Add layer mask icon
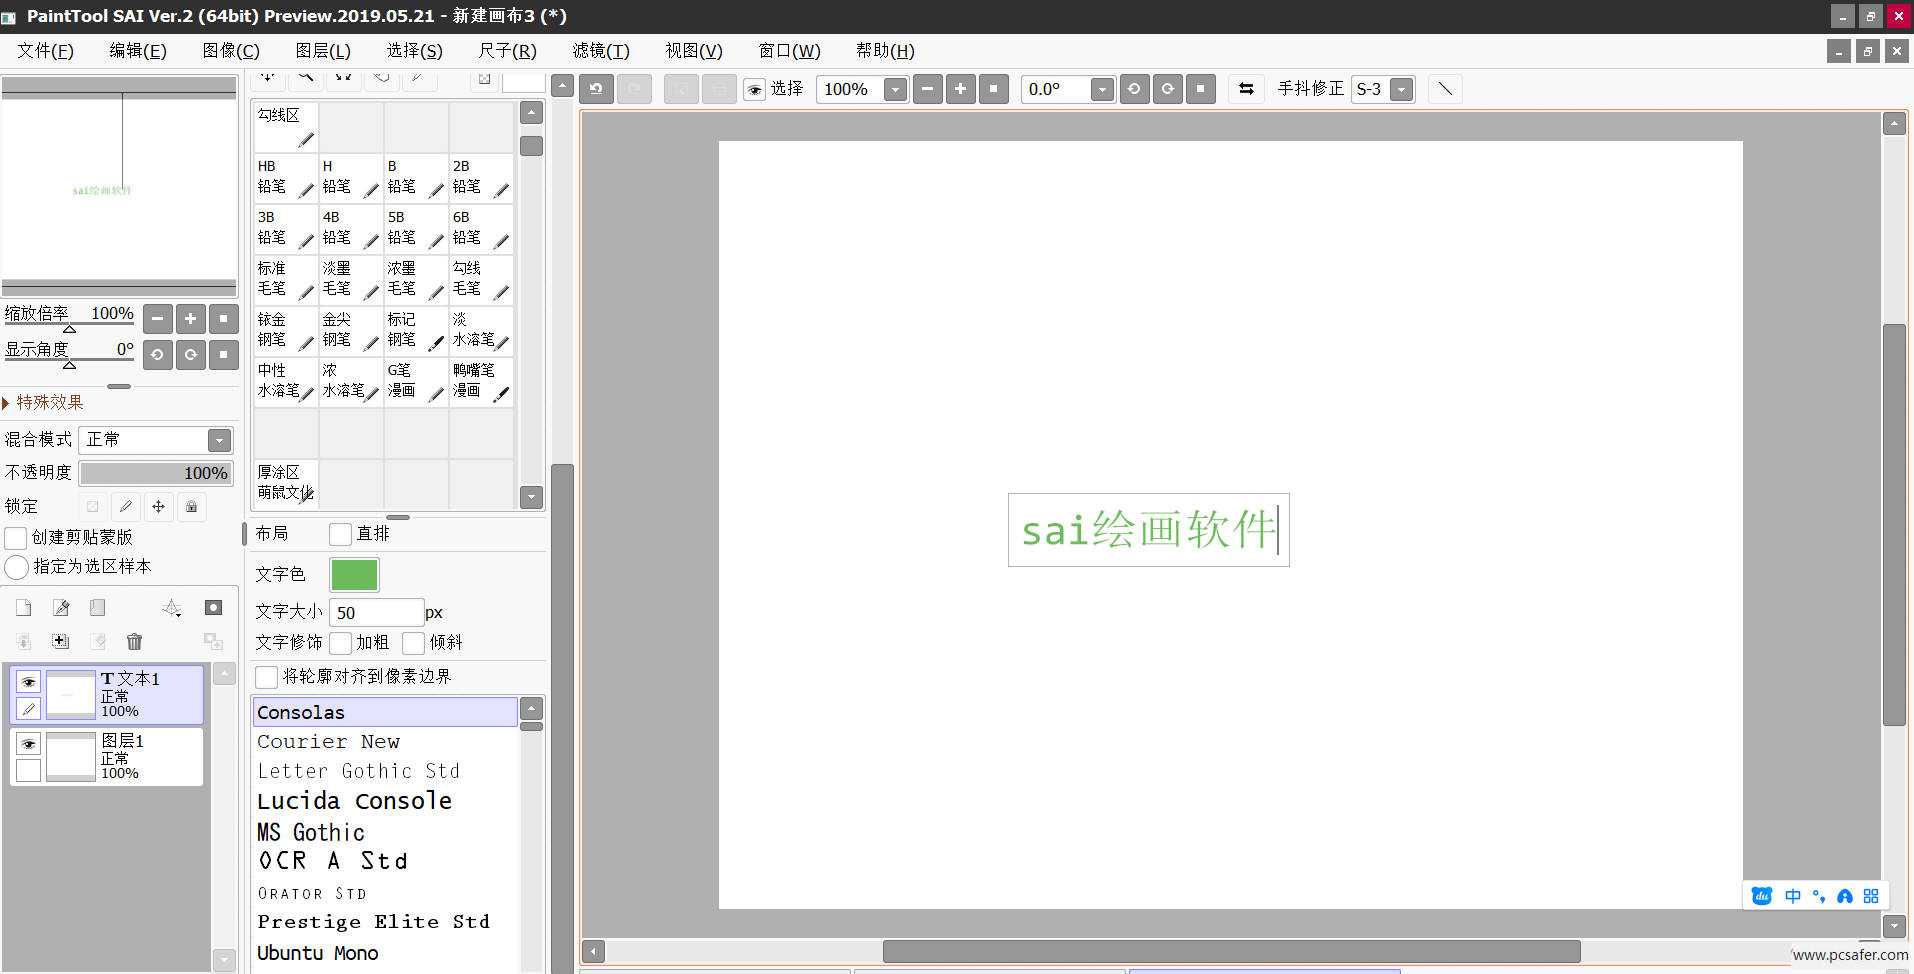1914x974 pixels. tap(213, 608)
